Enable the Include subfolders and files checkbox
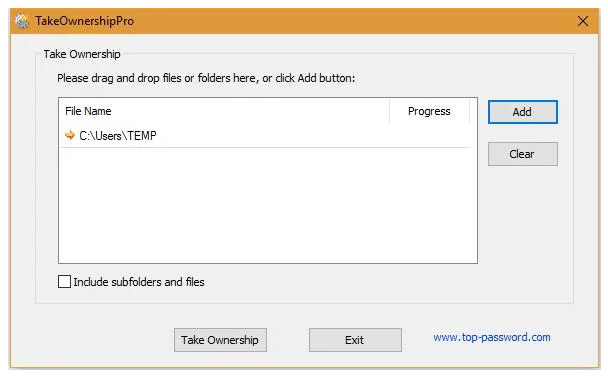Screen dimensions: 608x379 (64, 282)
